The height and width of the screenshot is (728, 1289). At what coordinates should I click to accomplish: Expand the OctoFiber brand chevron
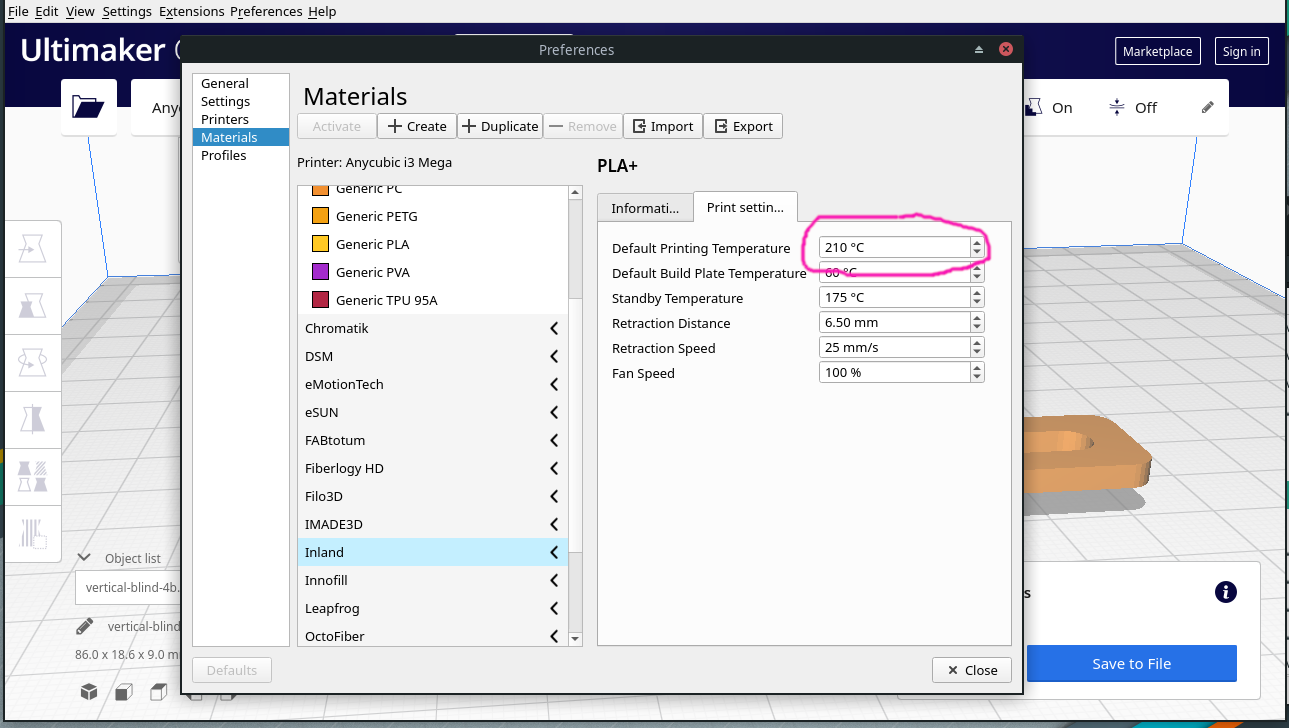[x=554, y=636]
